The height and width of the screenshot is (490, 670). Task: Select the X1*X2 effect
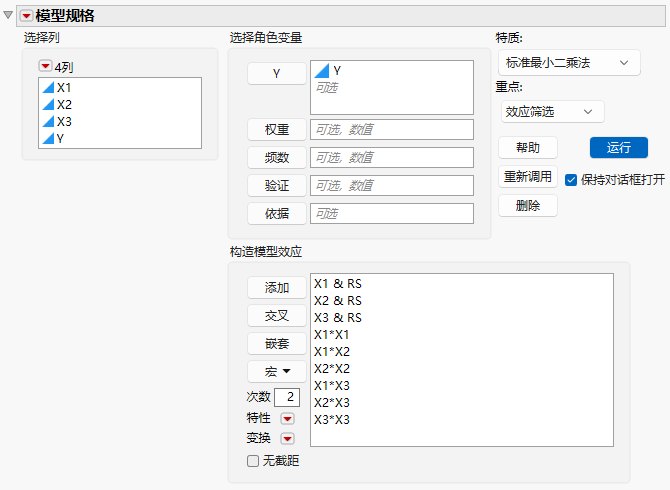pos(332,352)
